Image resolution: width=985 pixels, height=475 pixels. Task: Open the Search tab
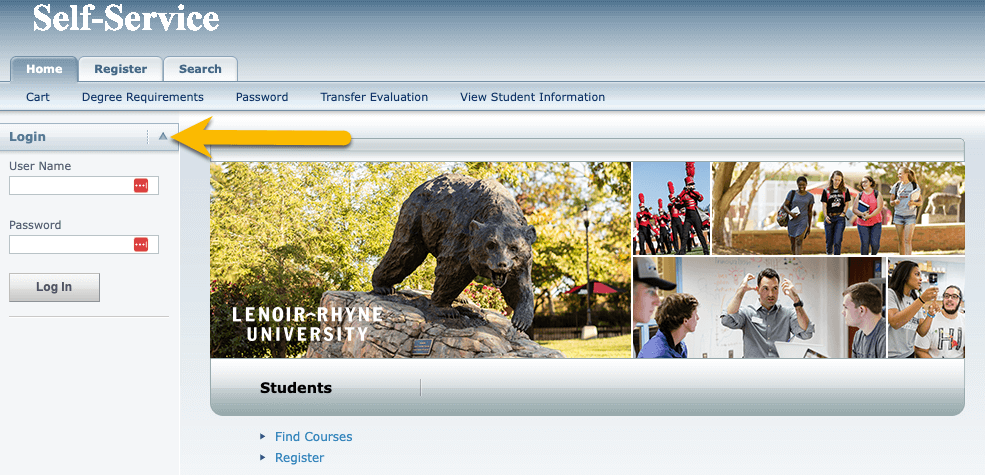(x=200, y=69)
